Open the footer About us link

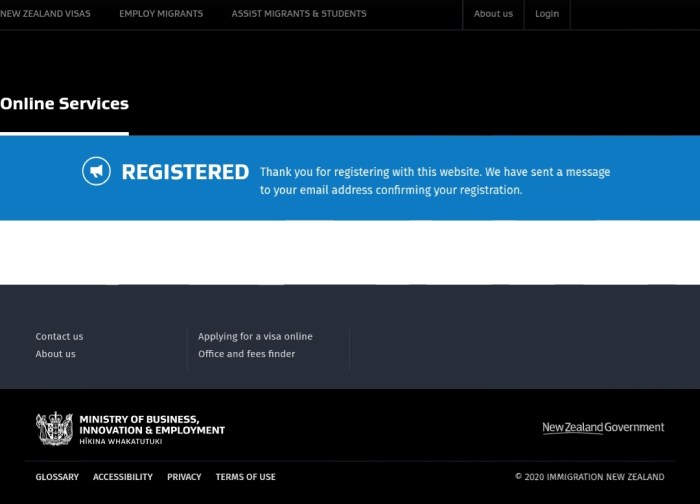tap(55, 354)
